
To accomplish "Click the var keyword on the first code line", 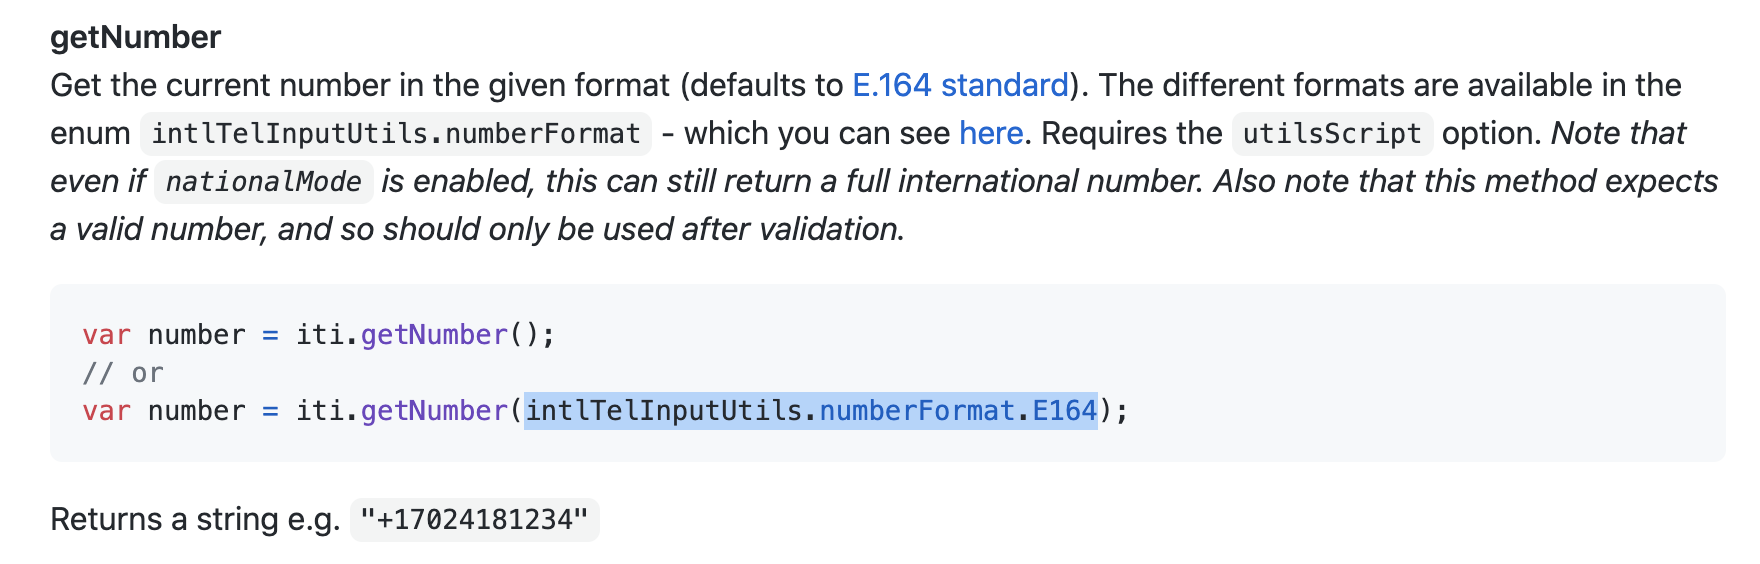I will coord(106,335).
